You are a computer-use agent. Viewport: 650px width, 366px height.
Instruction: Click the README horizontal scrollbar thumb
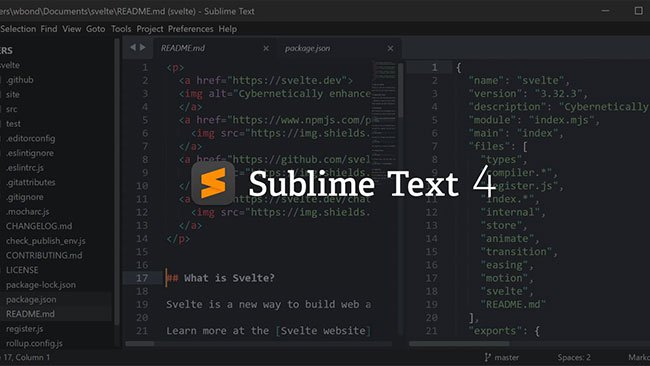[x=140, y=344]
